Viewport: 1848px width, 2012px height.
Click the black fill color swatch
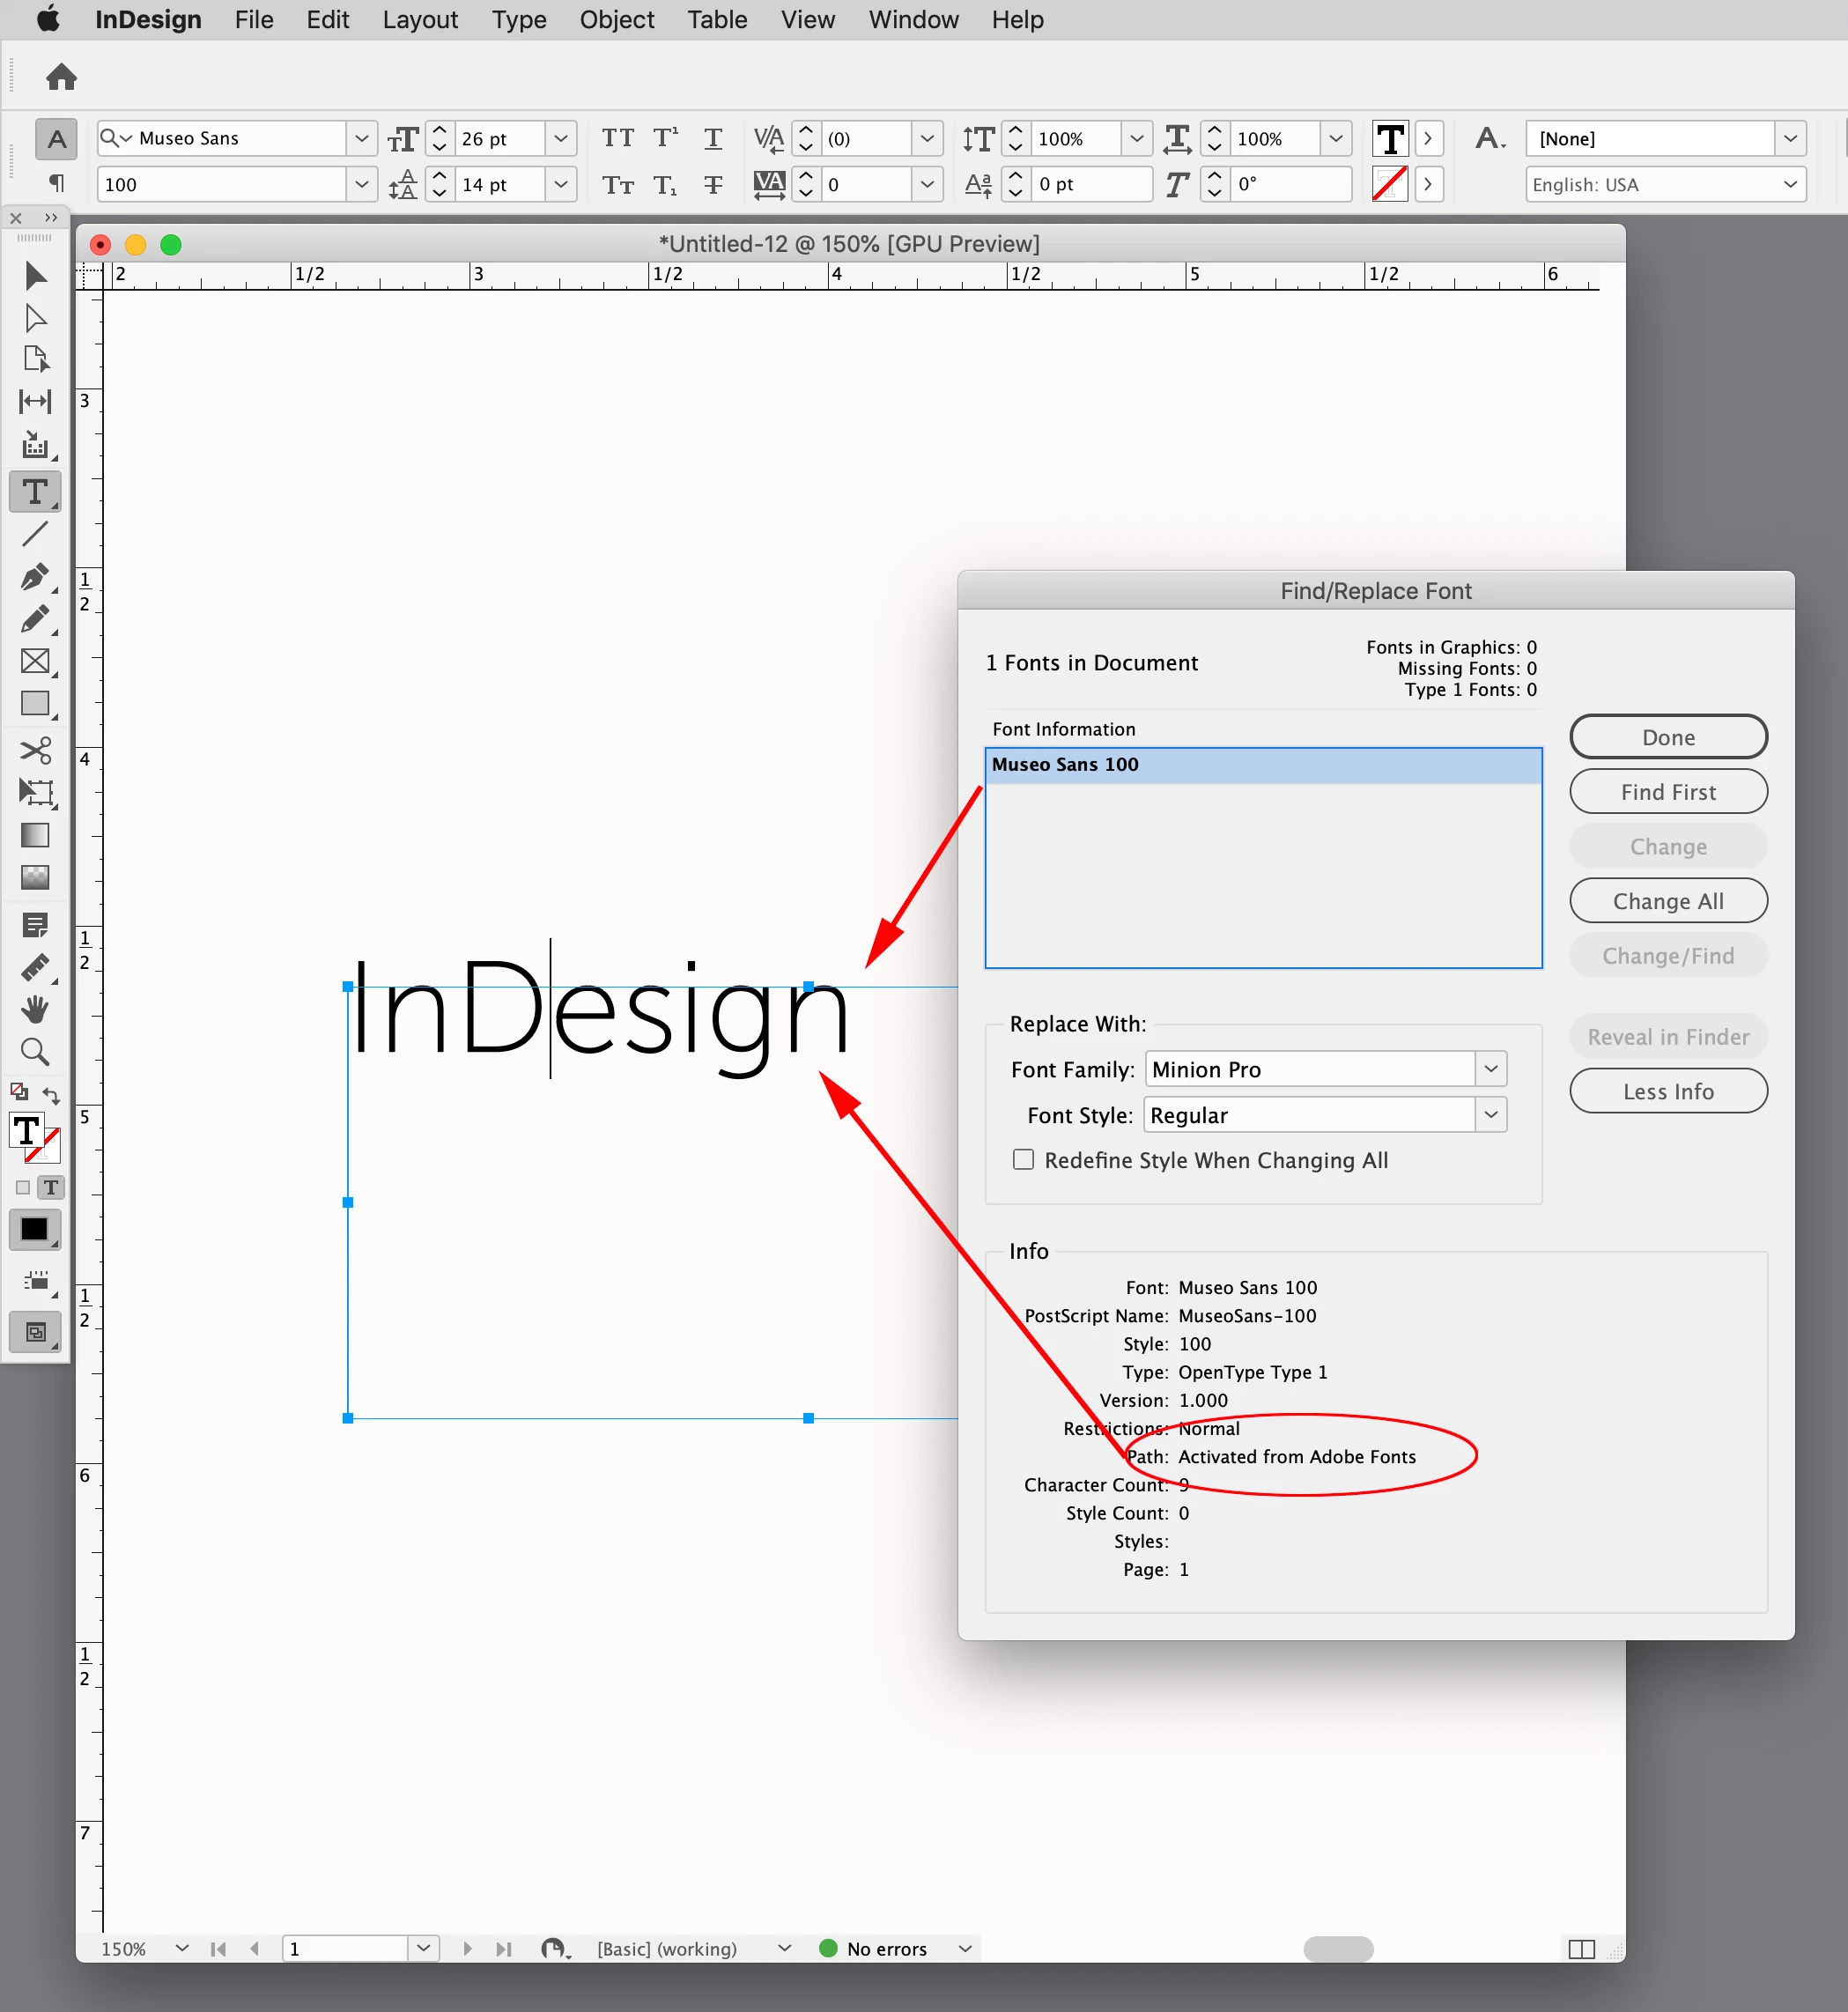(34, 1230)
